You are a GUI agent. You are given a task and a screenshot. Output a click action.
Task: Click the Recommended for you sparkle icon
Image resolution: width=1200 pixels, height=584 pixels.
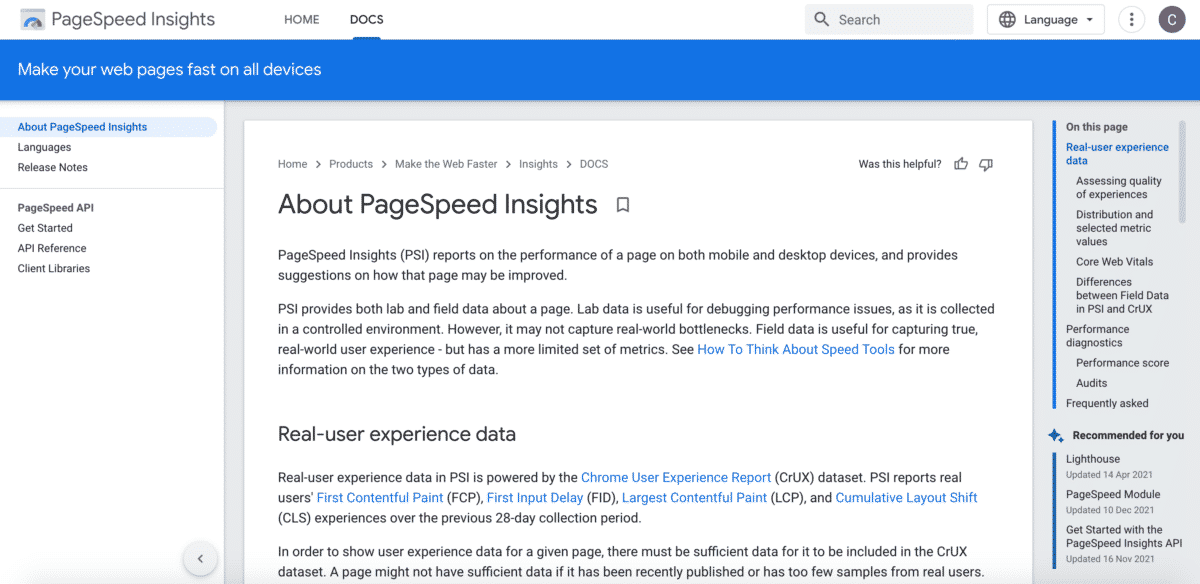coord(1055,436)
